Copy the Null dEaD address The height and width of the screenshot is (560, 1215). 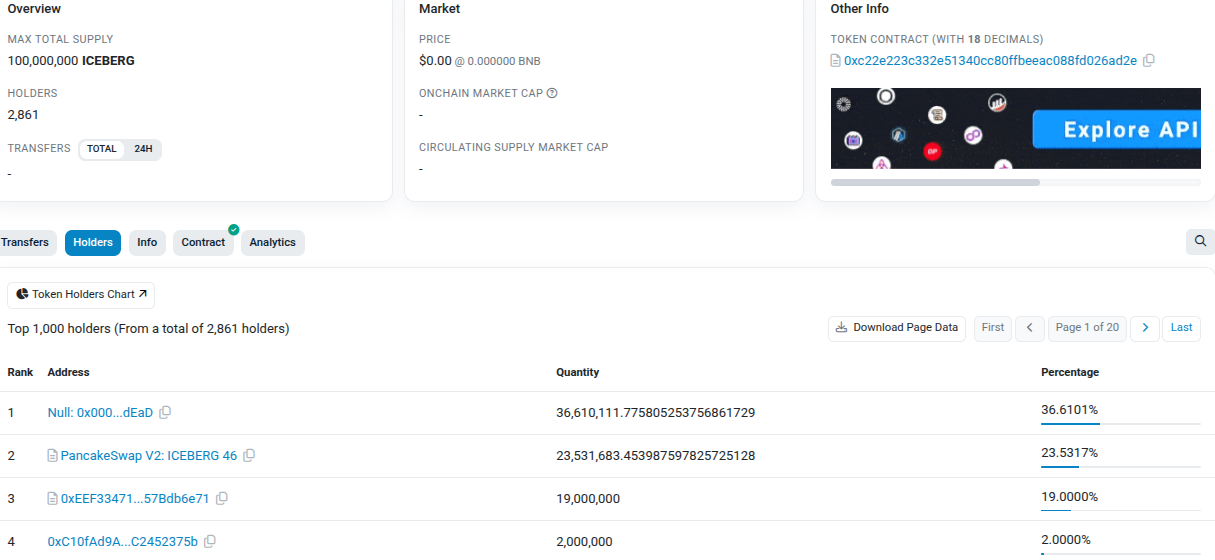(166, 413)
